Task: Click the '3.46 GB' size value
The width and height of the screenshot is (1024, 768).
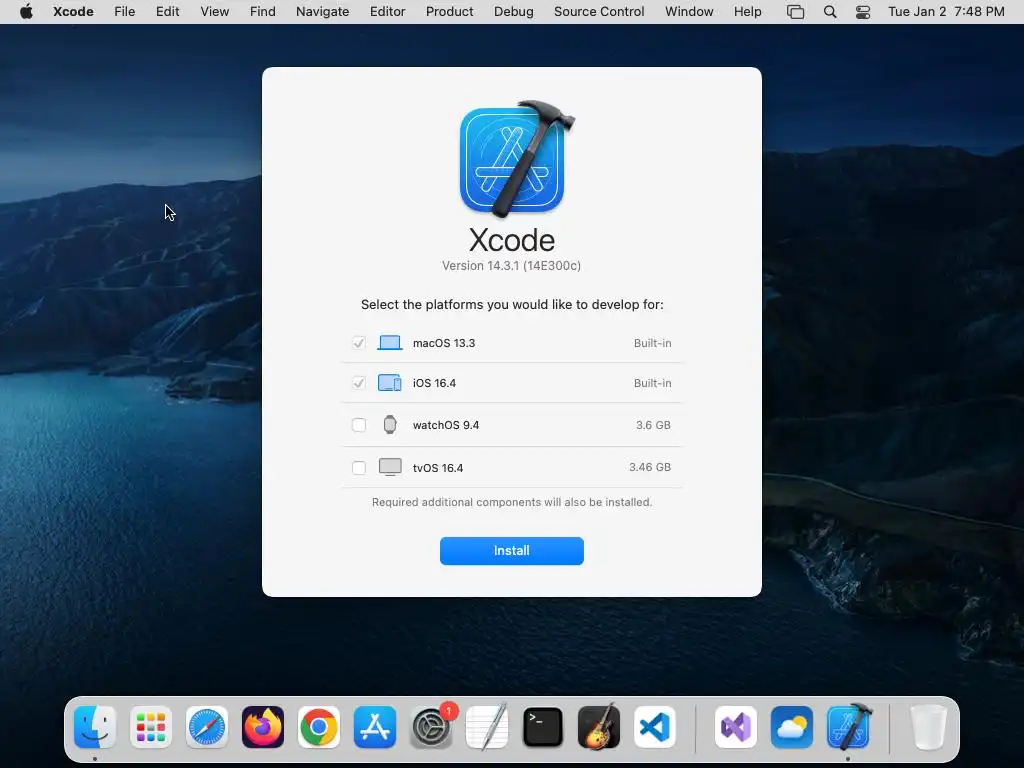Action: click(650, 467)
